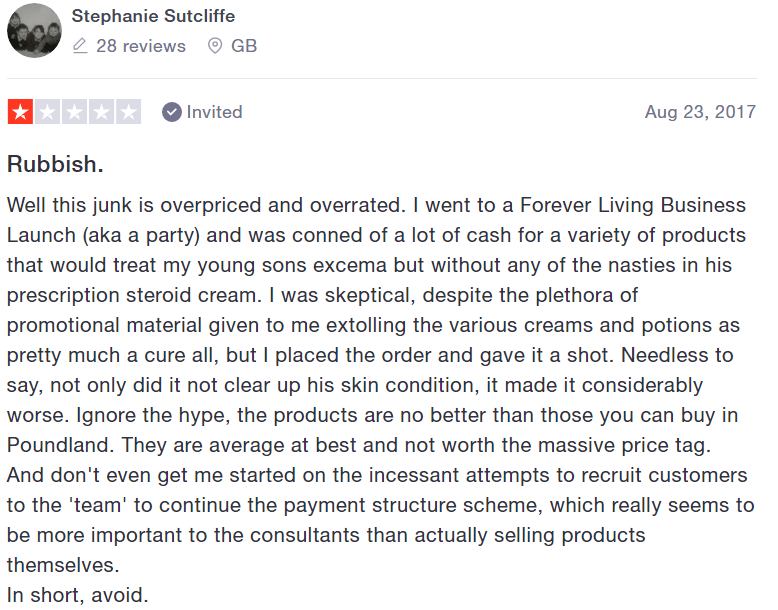778x610 pixels.
Task: Click the first red filled star
Action: pyautogui.click(x=20, y=112)
